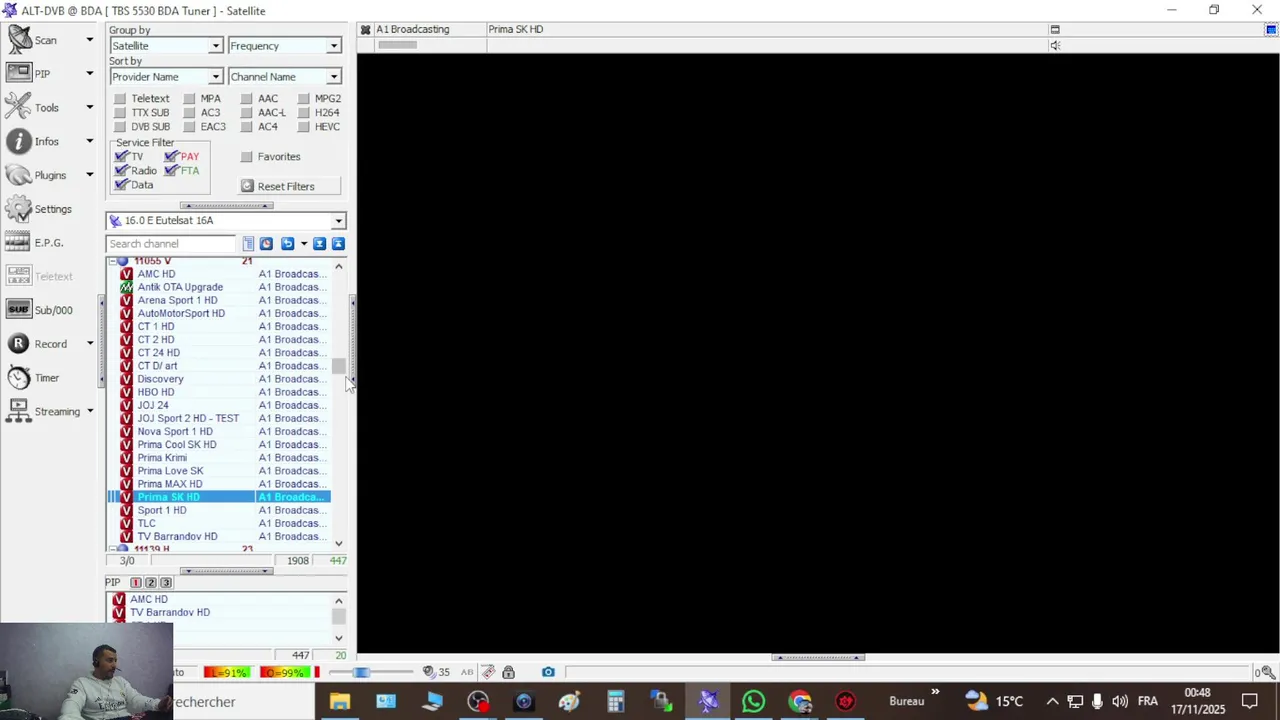Toggle the PAY service filter checkbox
Screen dimensions: 1280x720
(x=171, y=157)
